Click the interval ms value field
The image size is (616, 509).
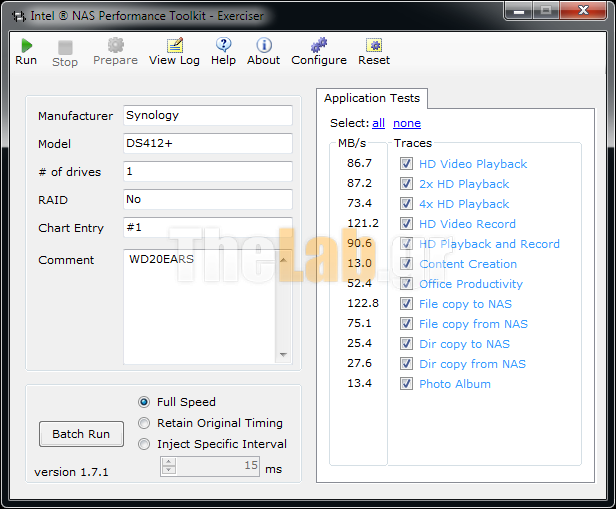point(218,466)
